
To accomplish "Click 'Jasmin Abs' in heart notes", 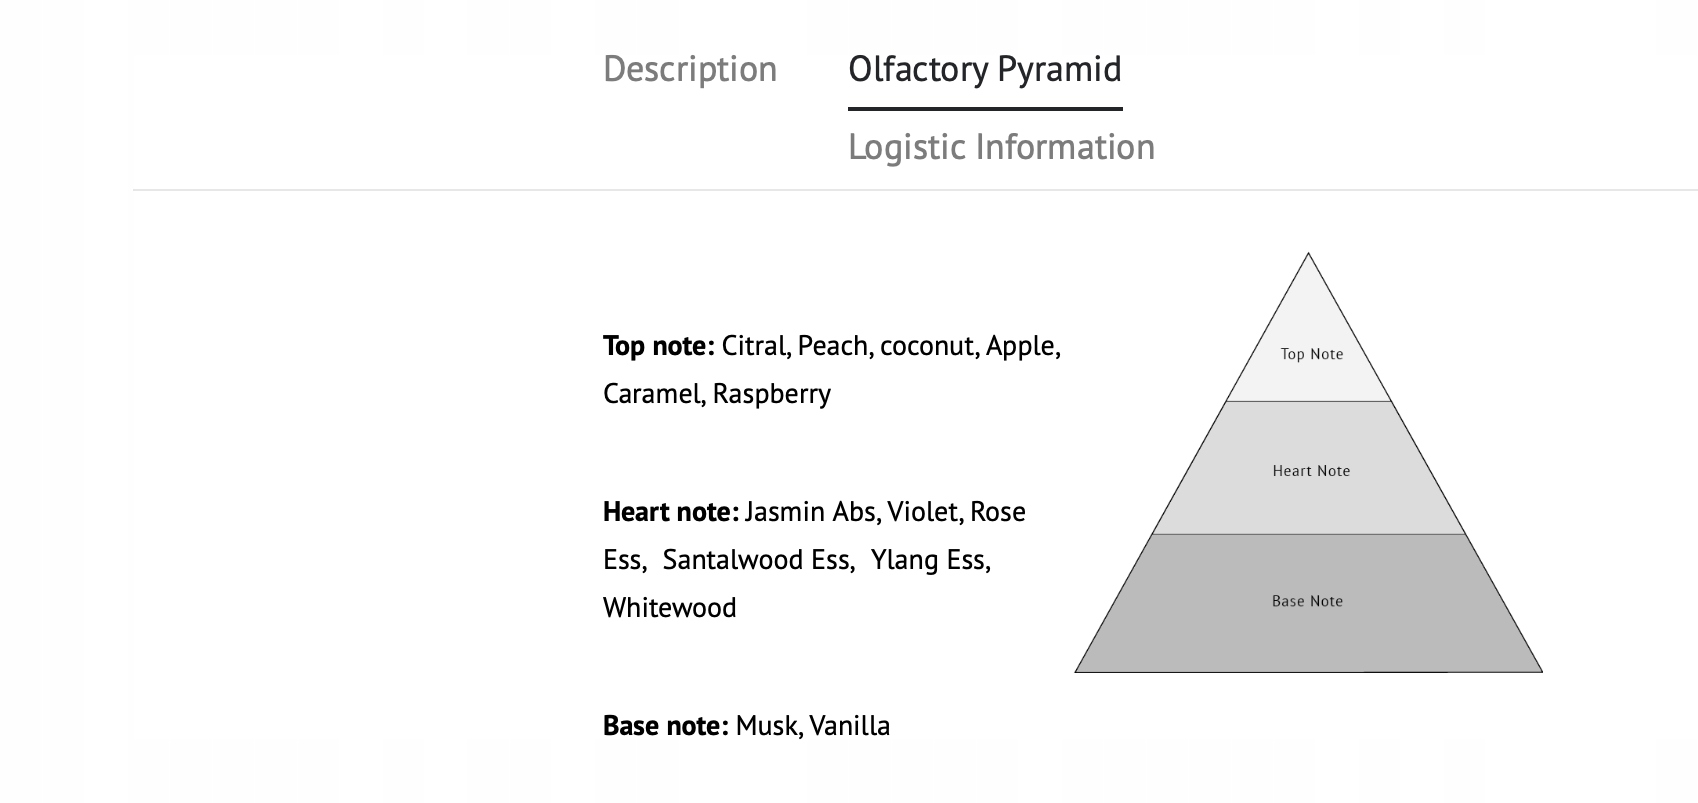I will click(811, 512).
